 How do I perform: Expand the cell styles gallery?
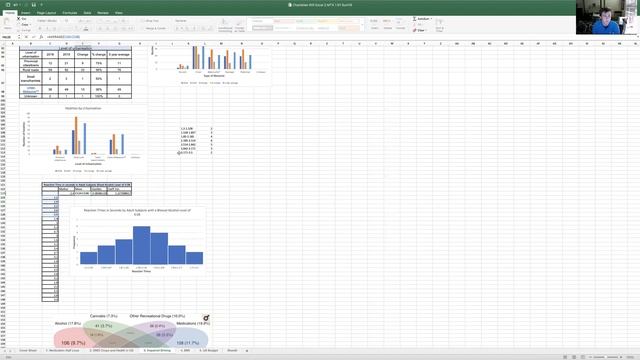click(x=362, y=25)
